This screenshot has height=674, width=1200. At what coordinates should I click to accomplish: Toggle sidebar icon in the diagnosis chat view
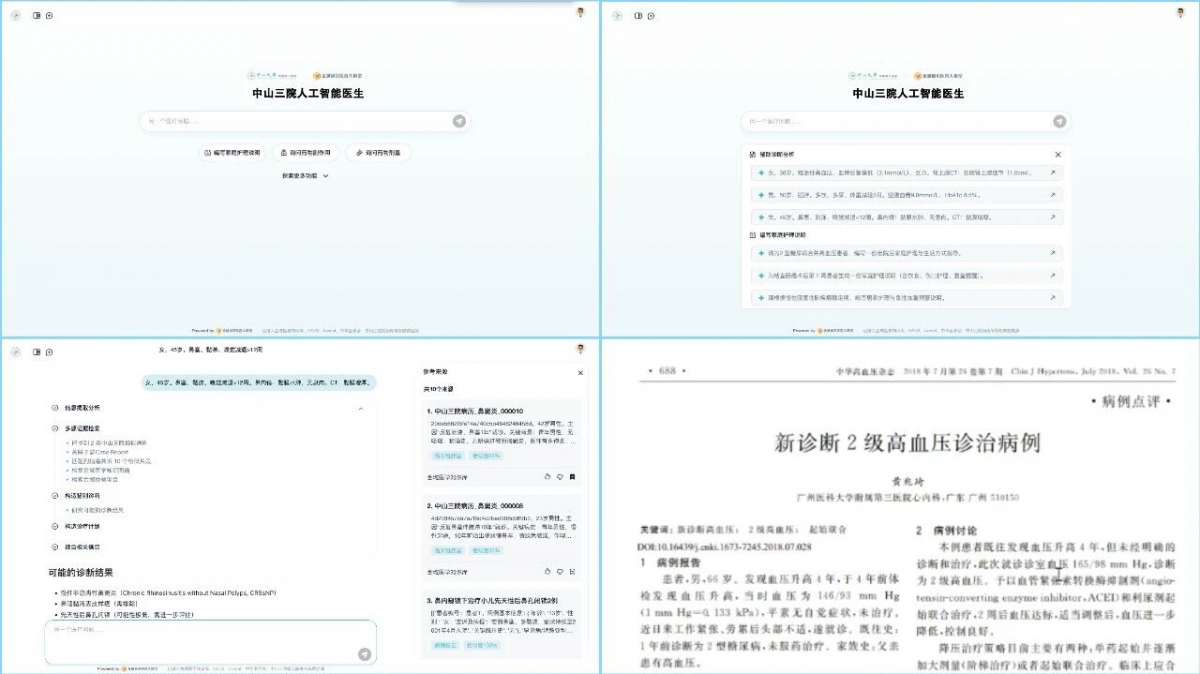[37, 352]
